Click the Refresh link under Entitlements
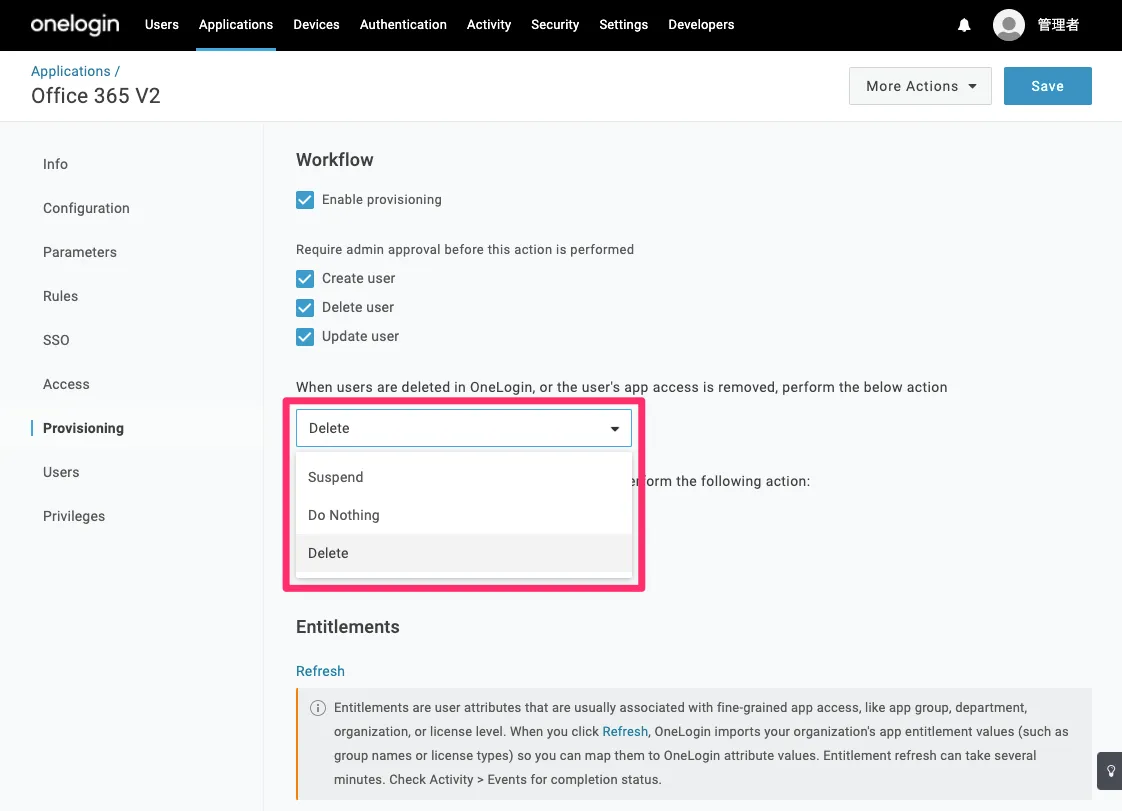1122x811 pixels. (x=320, y=671)
